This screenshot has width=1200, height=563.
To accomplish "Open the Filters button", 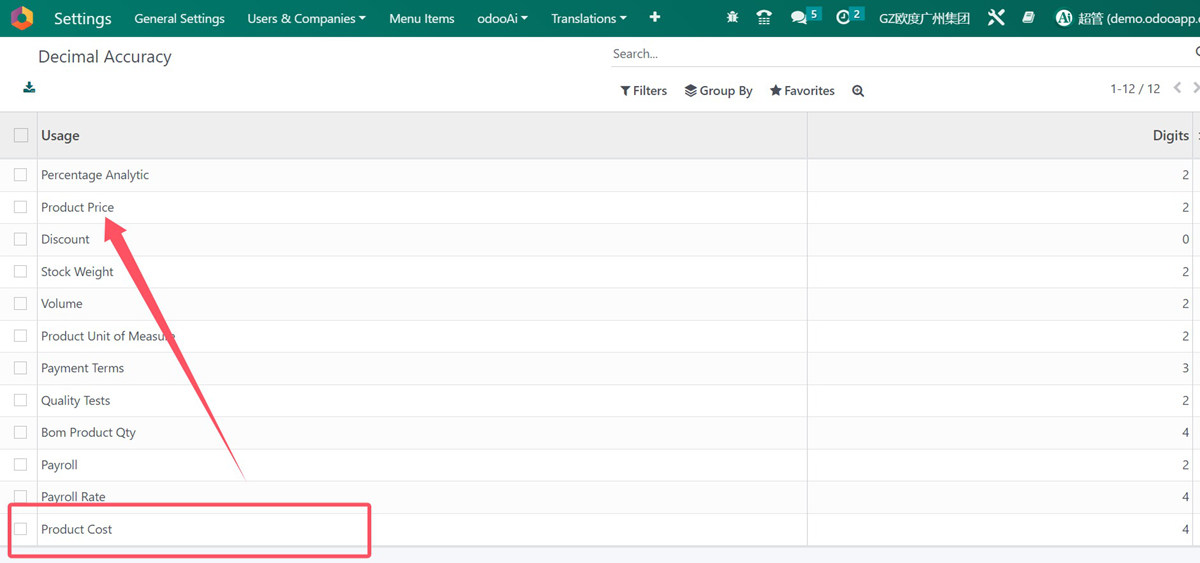I will [x=643, y=91].
